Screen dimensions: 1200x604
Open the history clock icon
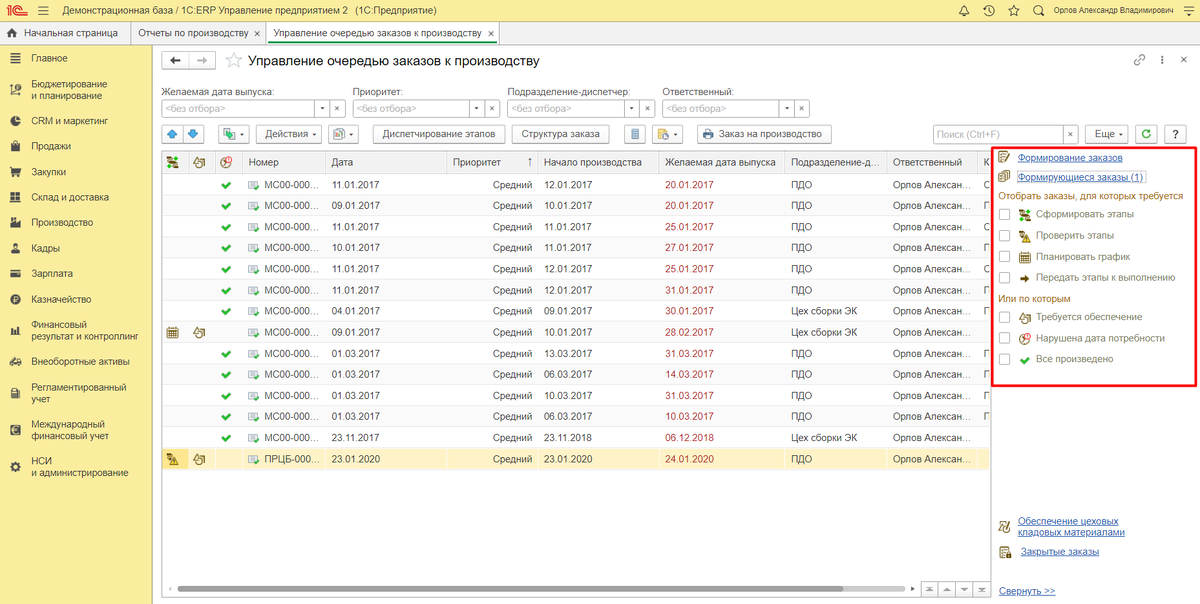(989, 10)
